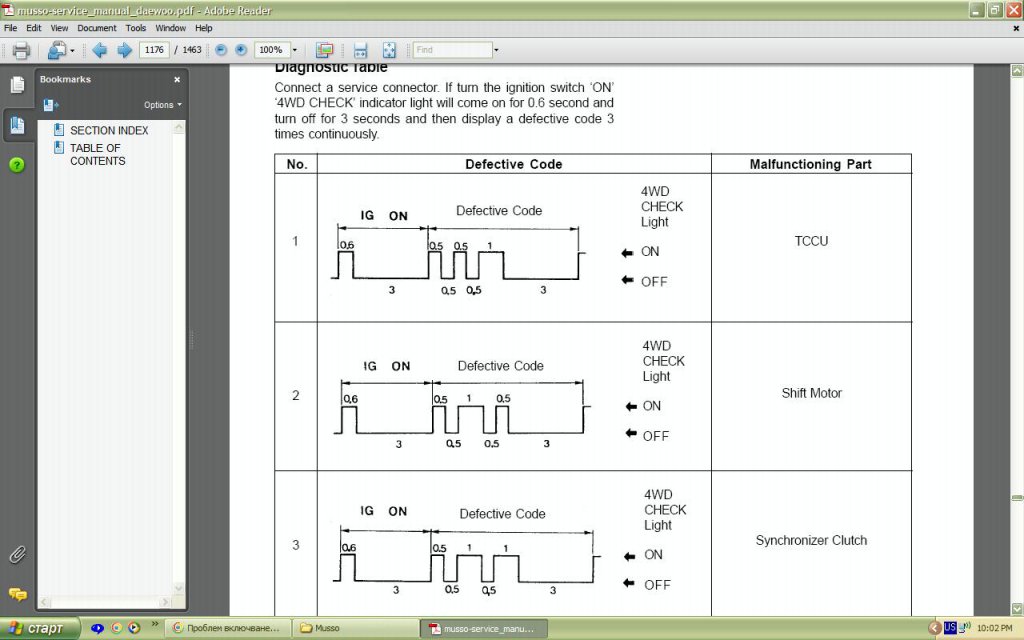Select TABLE OF CONTENTS bookmark

point(97,154)
